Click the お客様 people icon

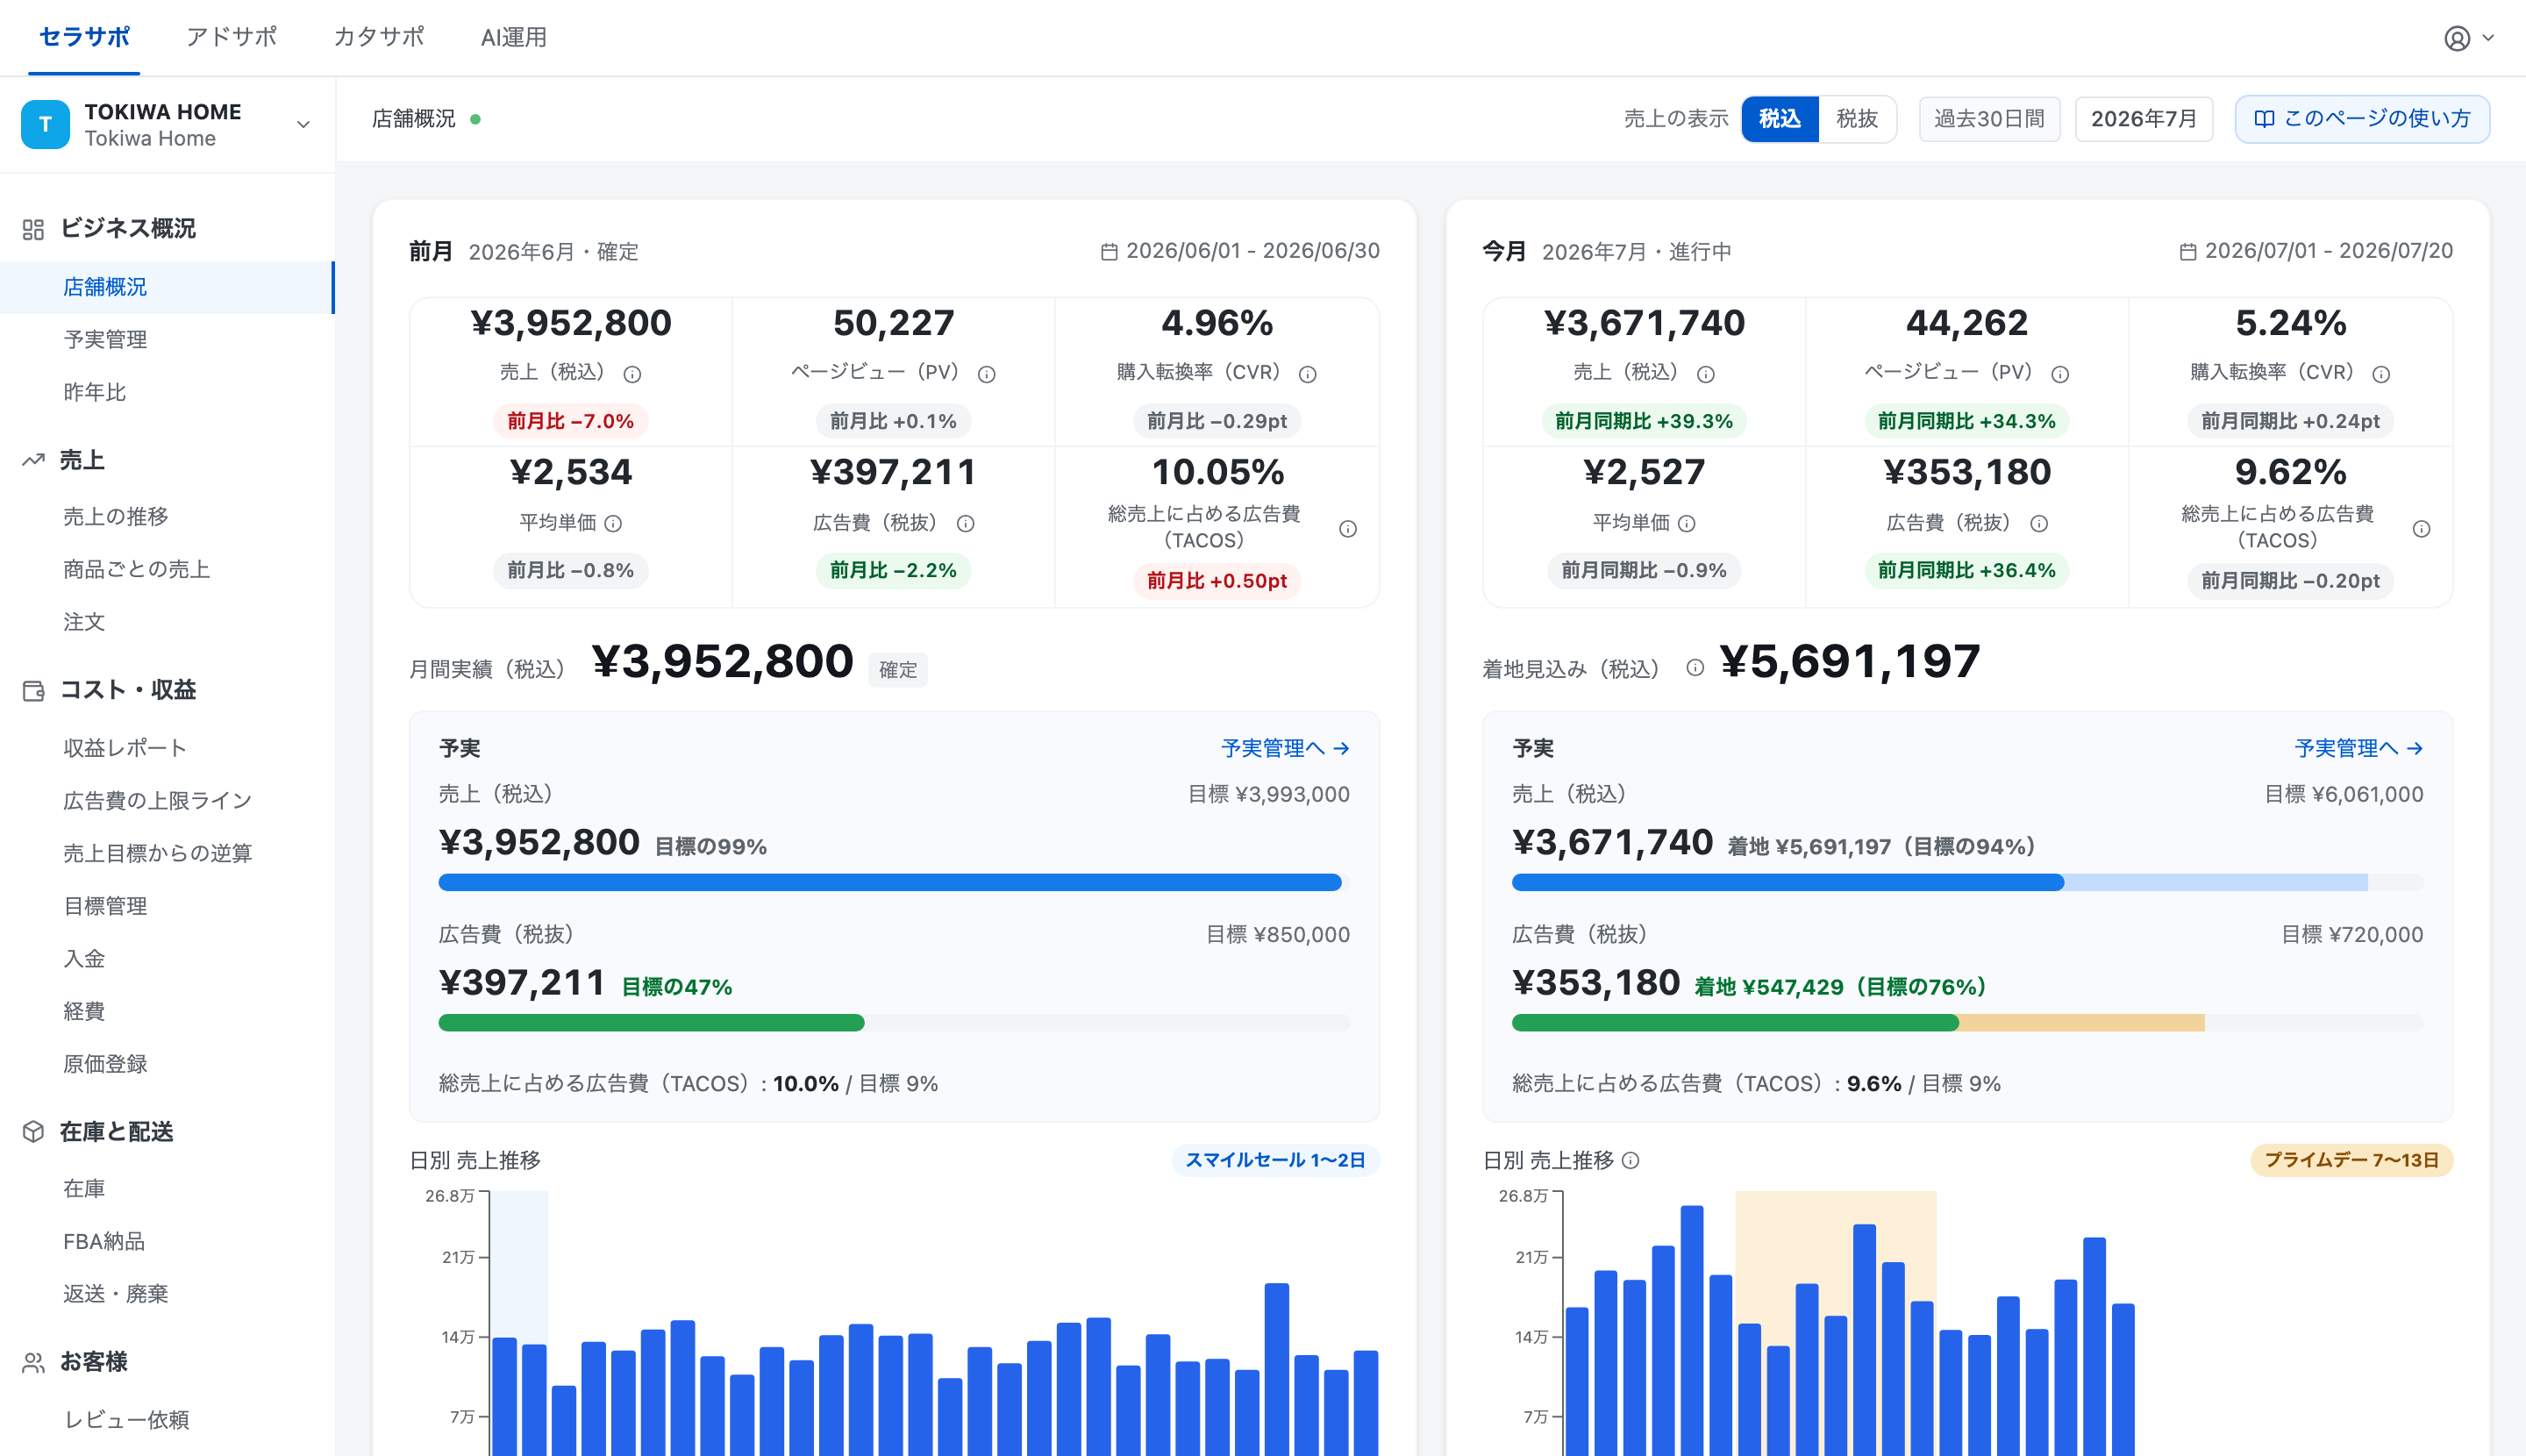click(33, 1362)
